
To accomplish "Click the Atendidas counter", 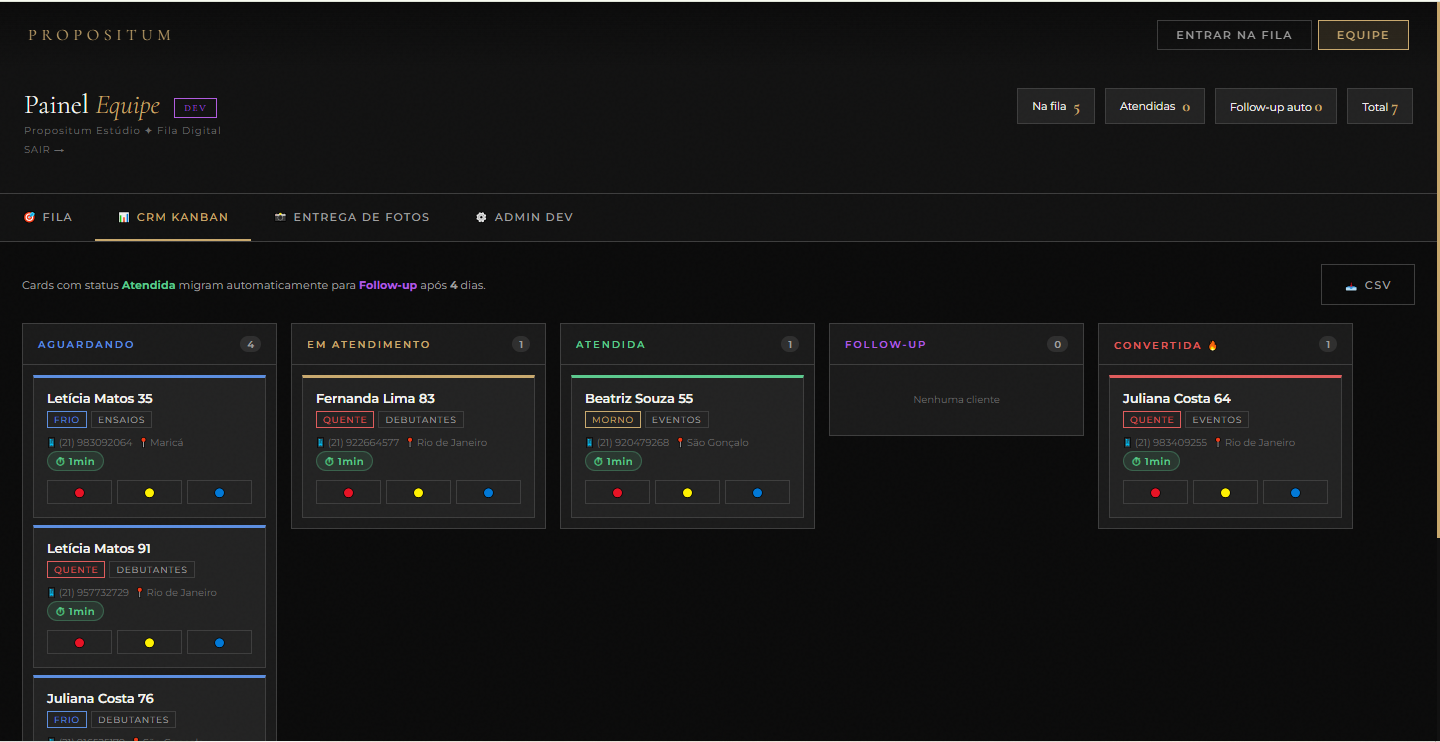I will (1155, 106).
